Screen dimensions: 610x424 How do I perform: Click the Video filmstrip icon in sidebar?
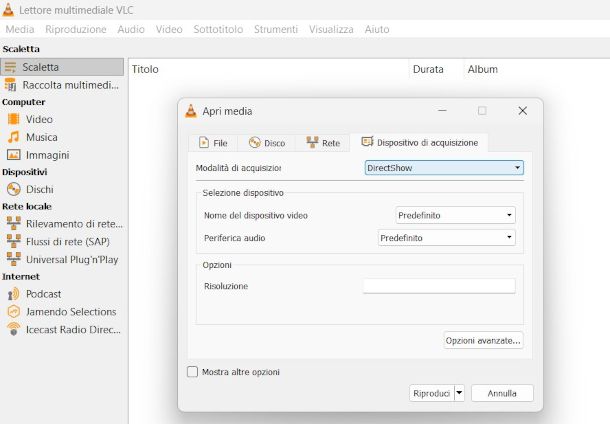[13, 119]
